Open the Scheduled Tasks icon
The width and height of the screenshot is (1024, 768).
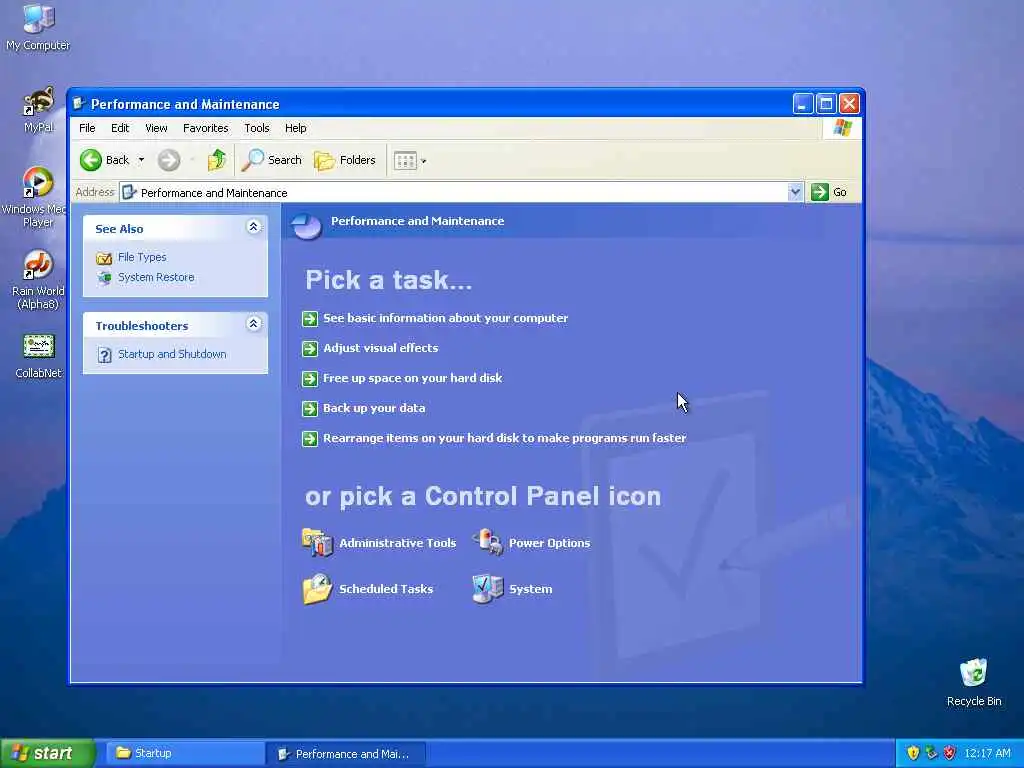coord(317,588)
